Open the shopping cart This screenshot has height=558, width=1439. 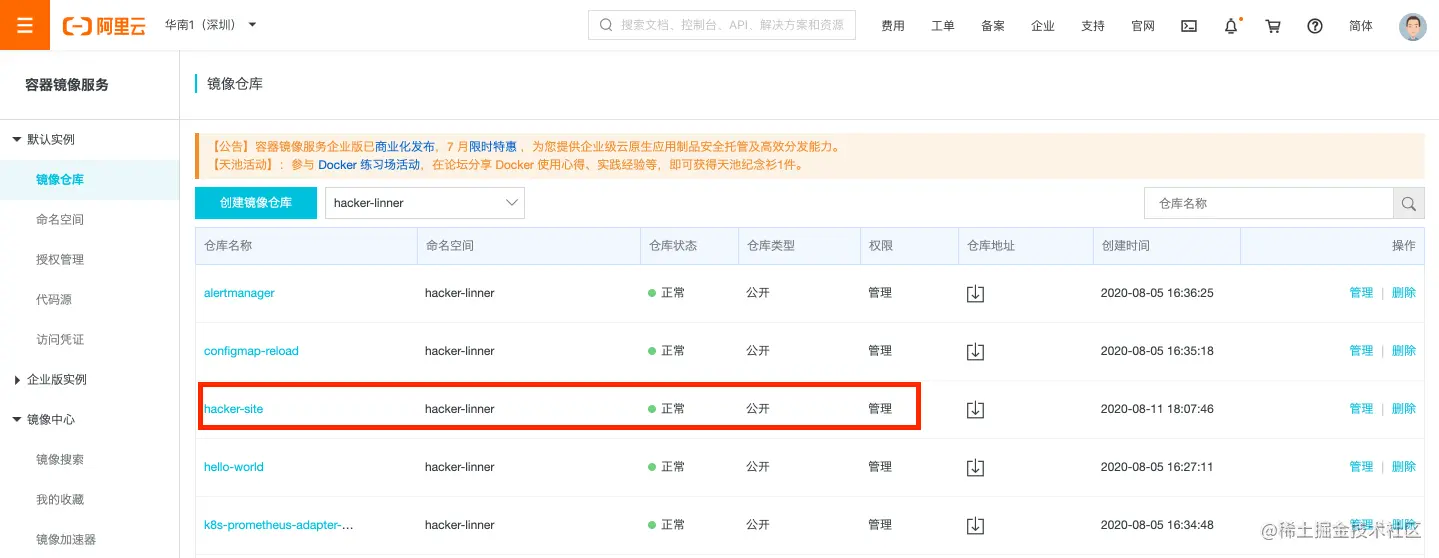click(1273, 26)
